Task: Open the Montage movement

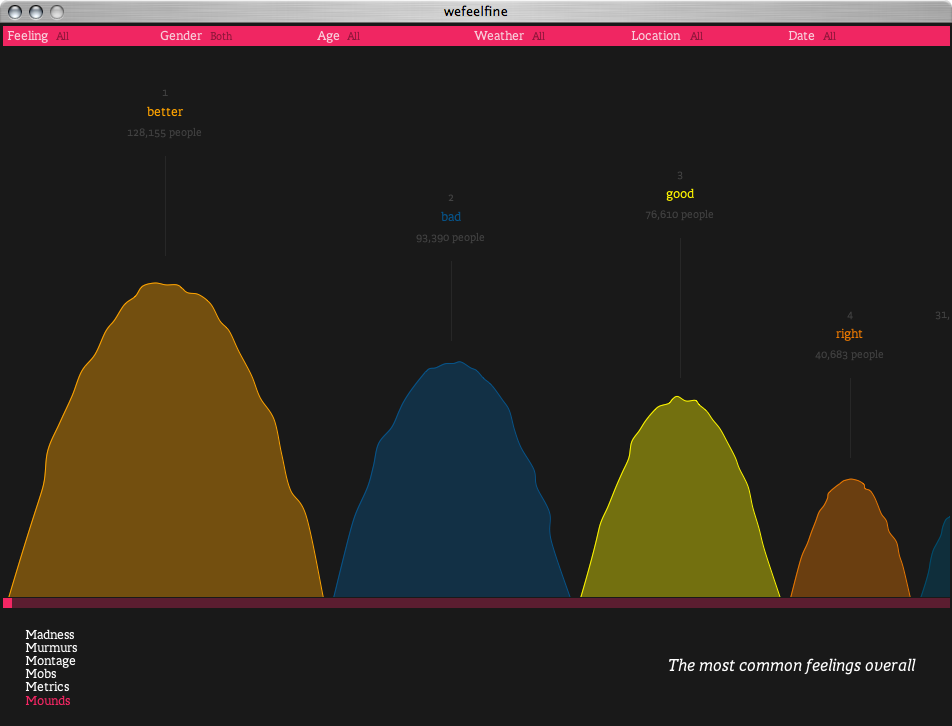Action: coord(50,661)
